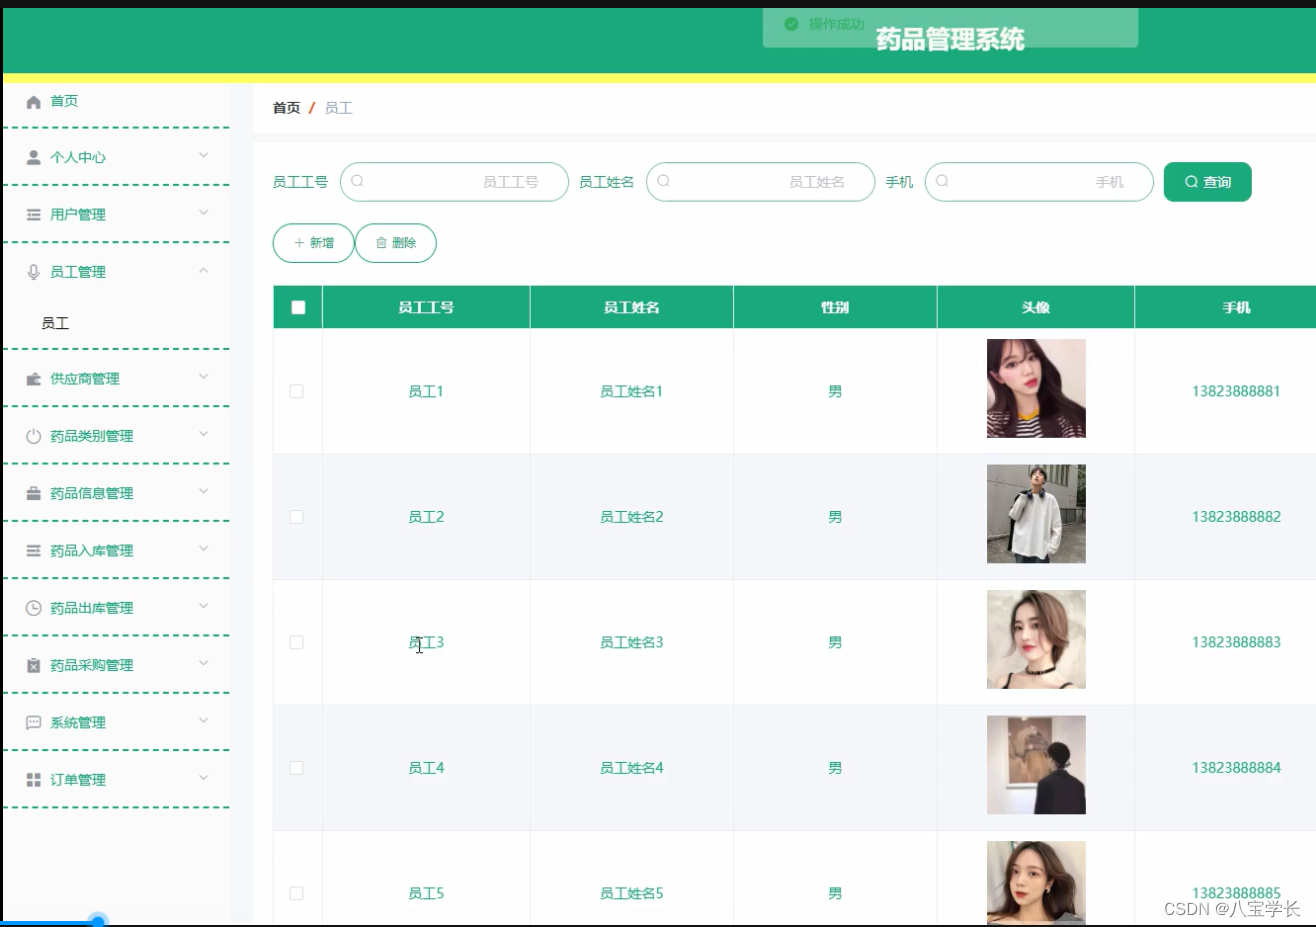Click the home icon beside 首页

click(34, 100)
